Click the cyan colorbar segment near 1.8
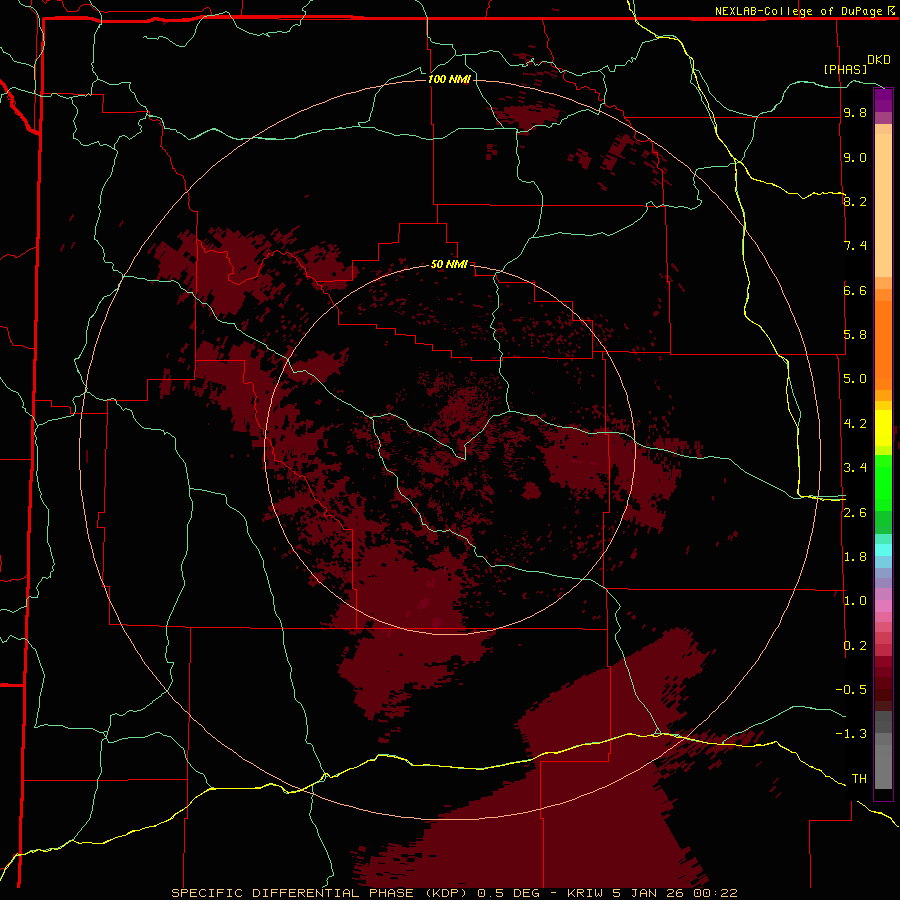 pos(883,550)
